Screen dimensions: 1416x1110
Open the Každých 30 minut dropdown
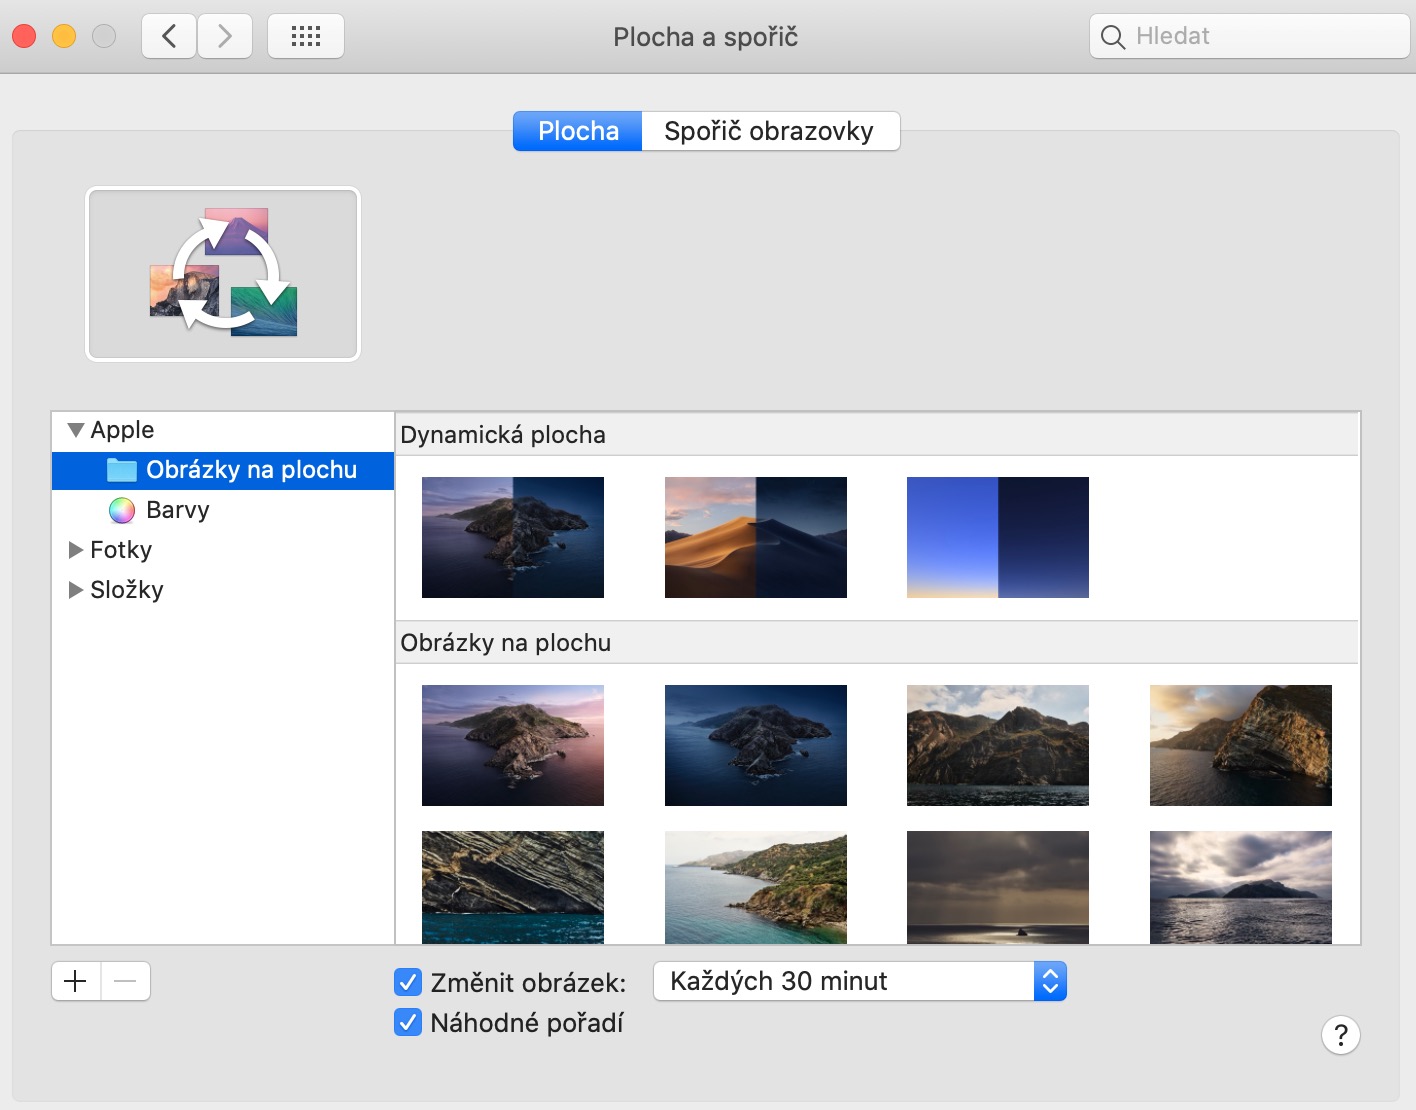[859, 981]
